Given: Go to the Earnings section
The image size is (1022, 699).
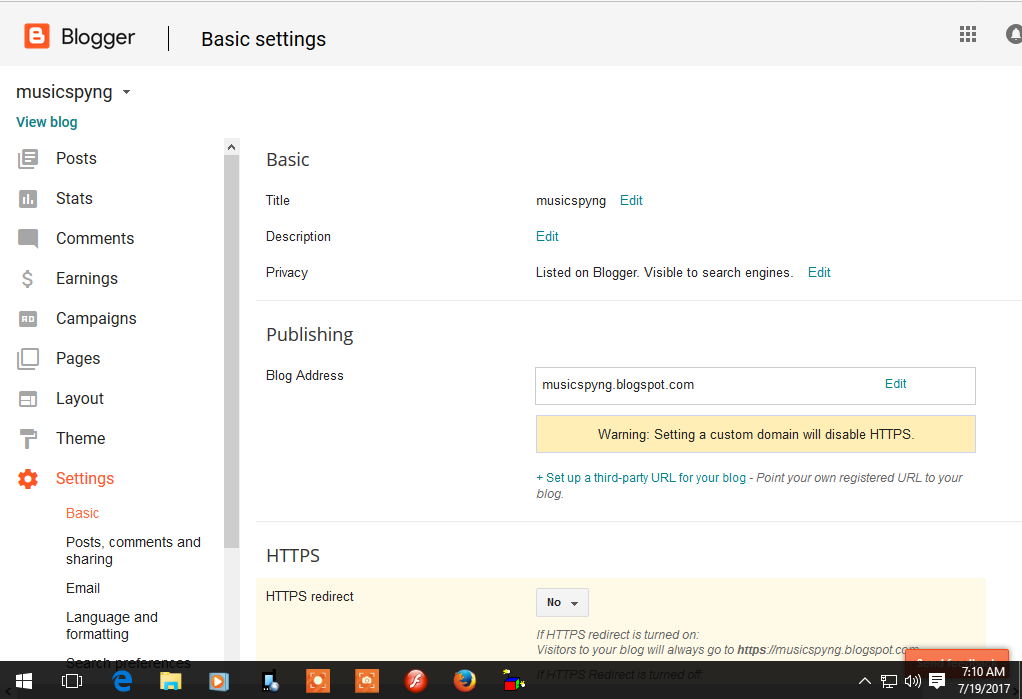Looking at the screenshot, I should click(87, 278).
